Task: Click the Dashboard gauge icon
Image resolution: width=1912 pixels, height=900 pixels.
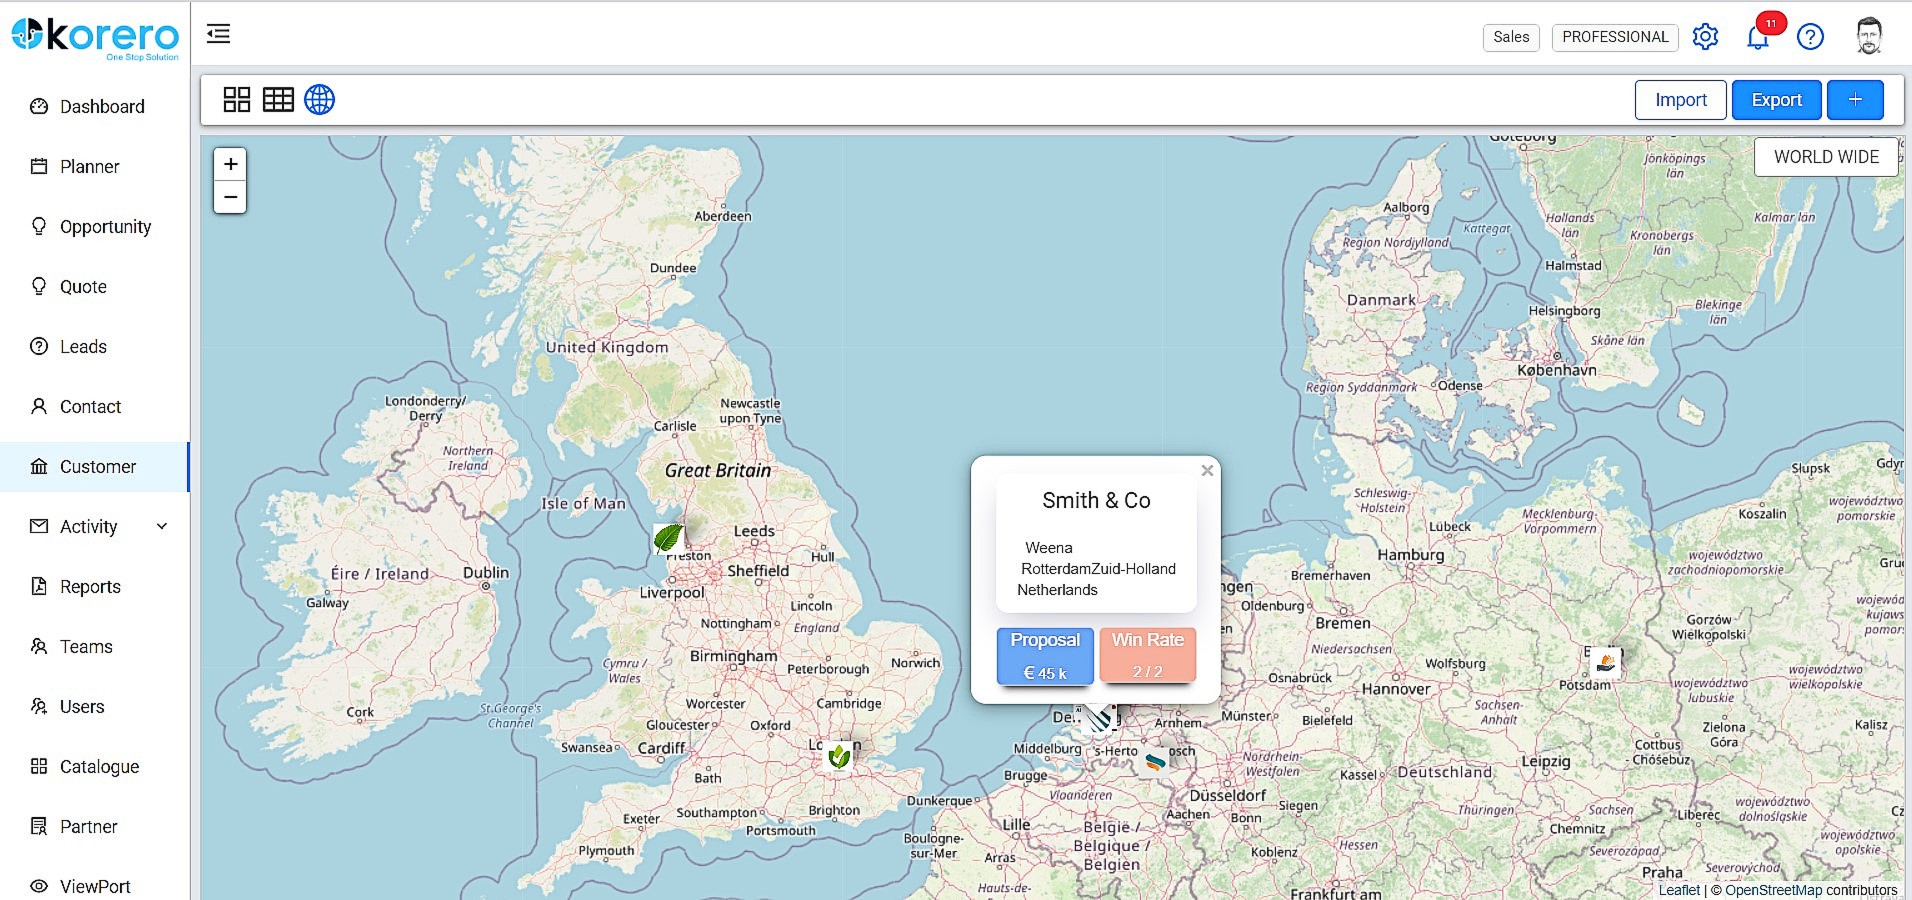Action: 39,106
